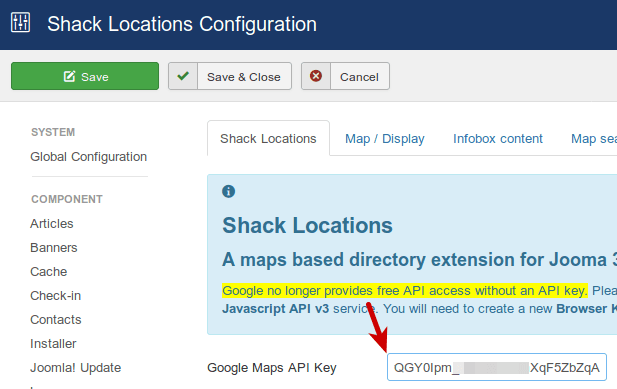Click the green checkmark icon on Save & Close

(x=183, y=76)
